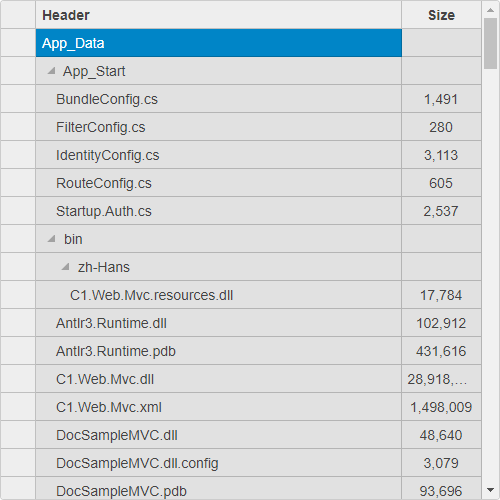Click size cell 1,498,009
The width and height of the screenshot is (500, 500).
point(441,407)
